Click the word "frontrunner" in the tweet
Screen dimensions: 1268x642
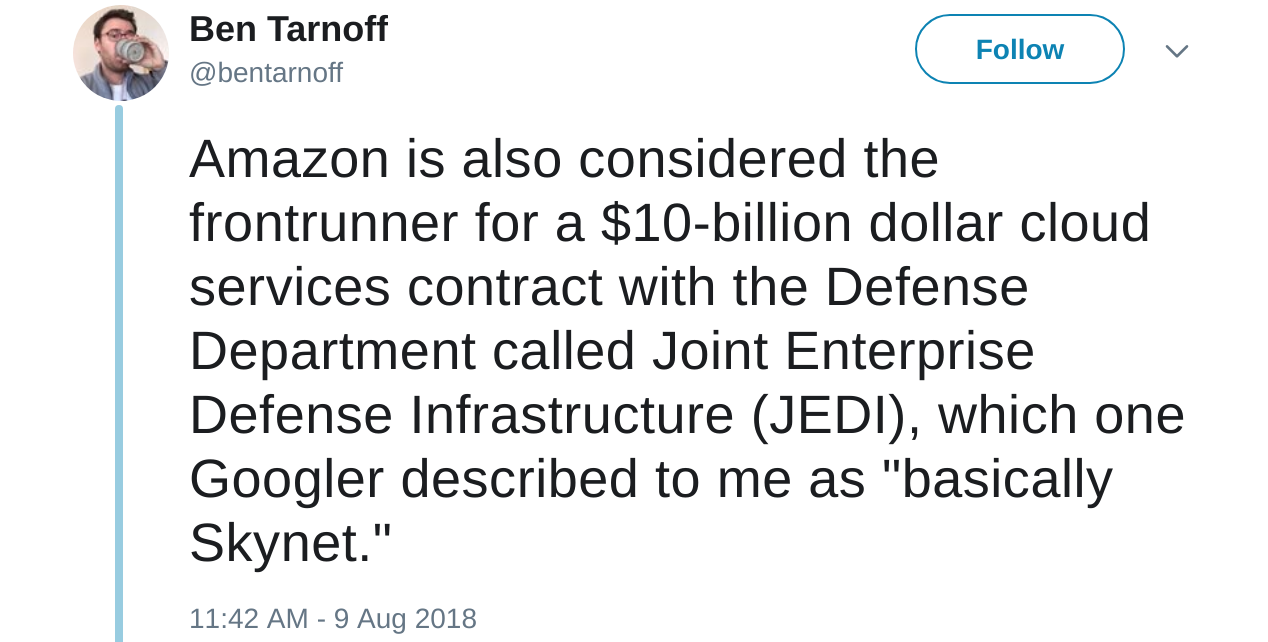(x=323, y=223)
